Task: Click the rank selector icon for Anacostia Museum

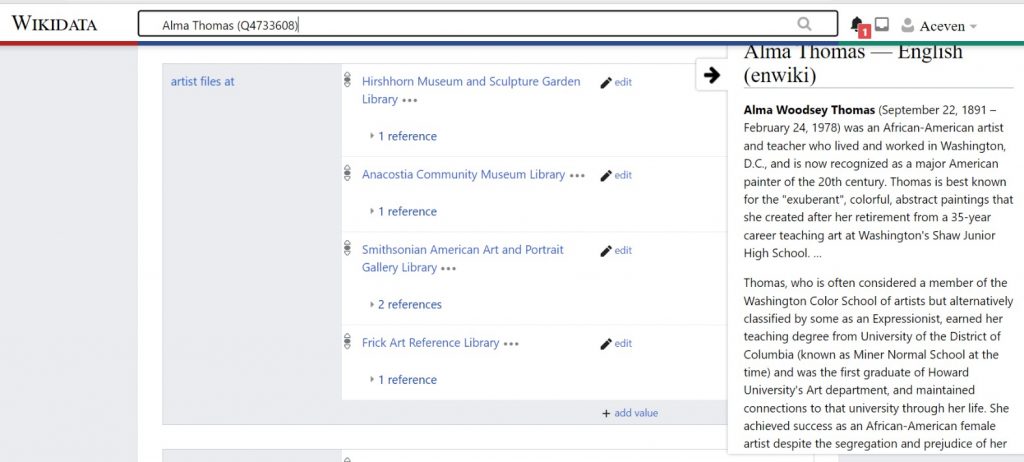Action: (347, 173)
